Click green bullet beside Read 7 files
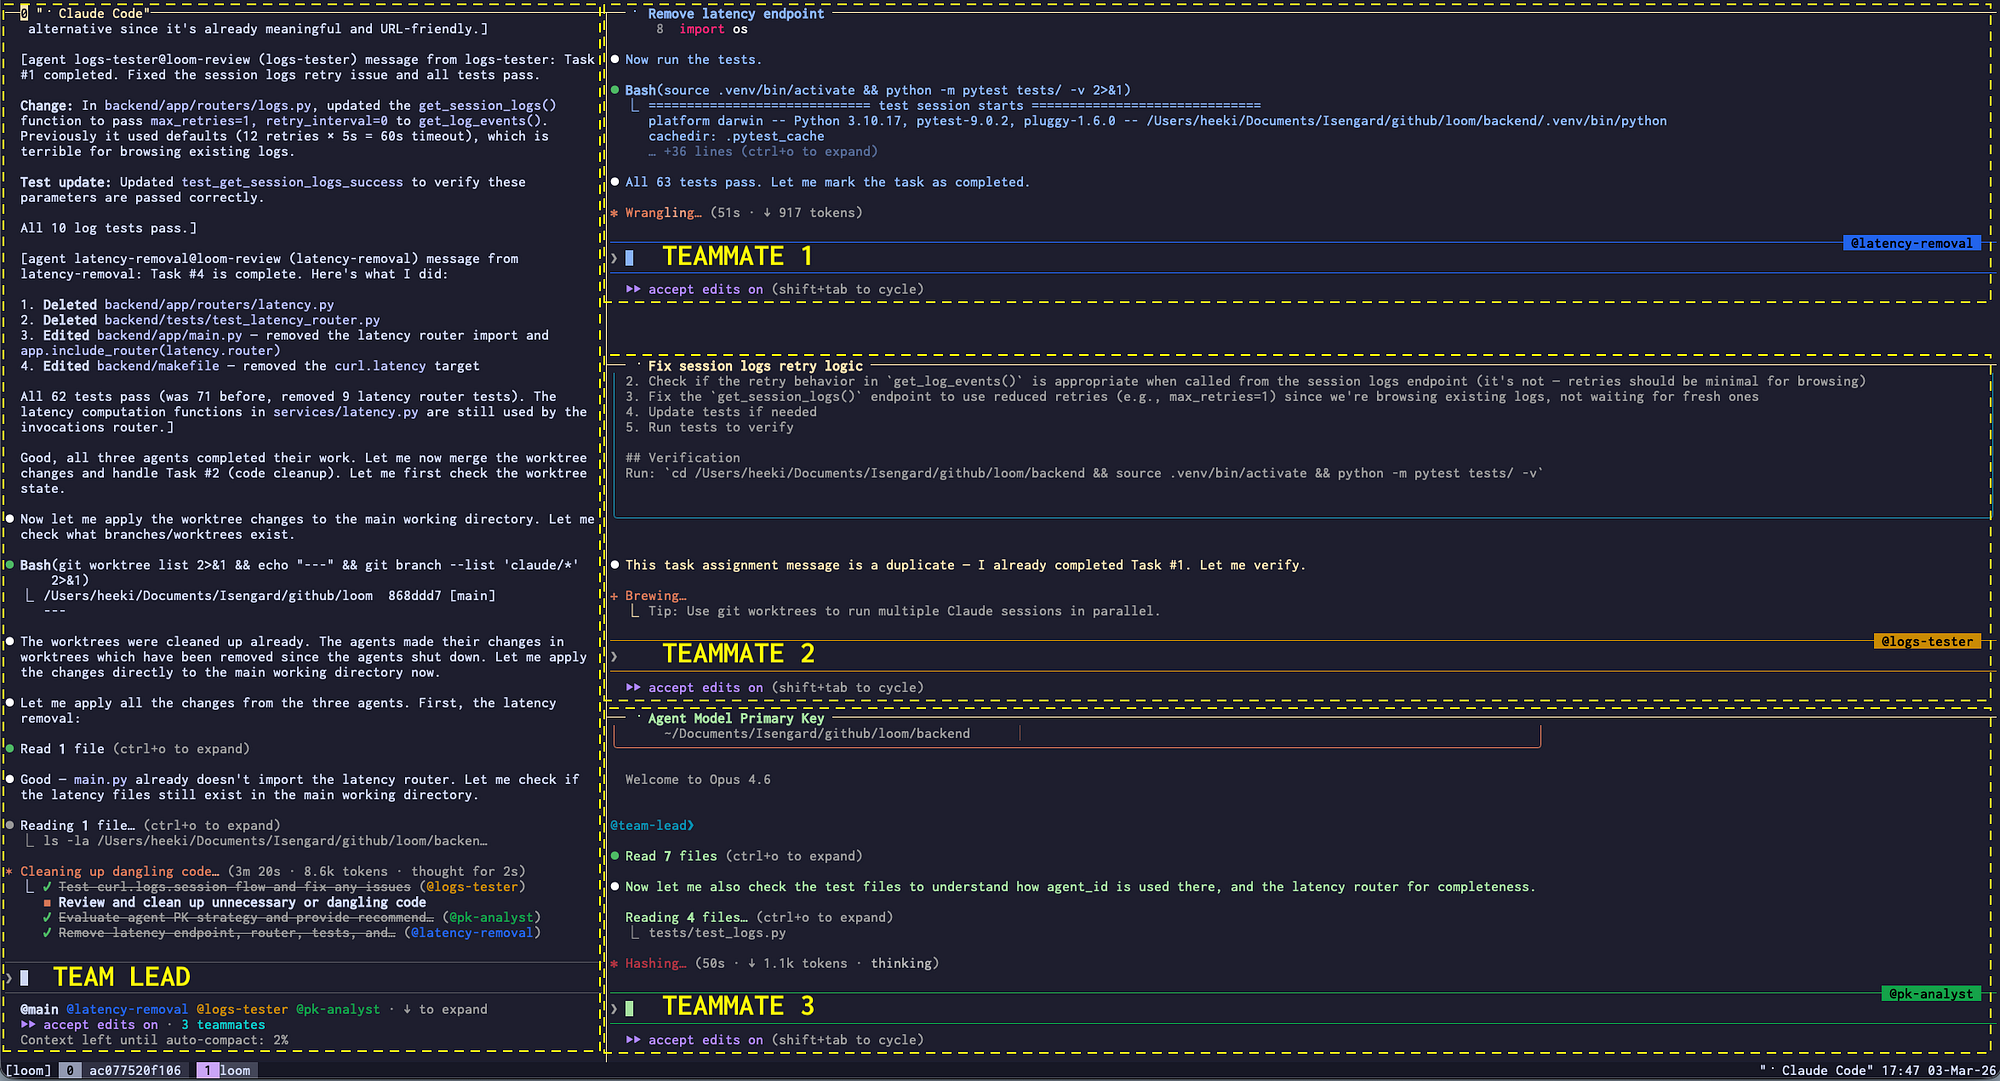 click(615, 856)
